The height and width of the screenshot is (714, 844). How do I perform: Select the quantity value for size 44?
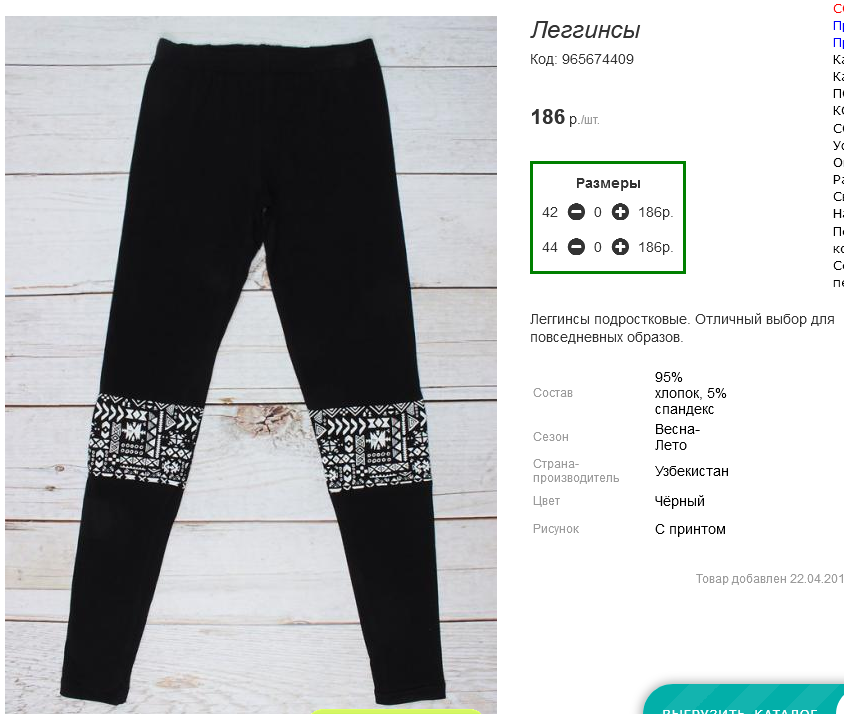click(597, 247)
